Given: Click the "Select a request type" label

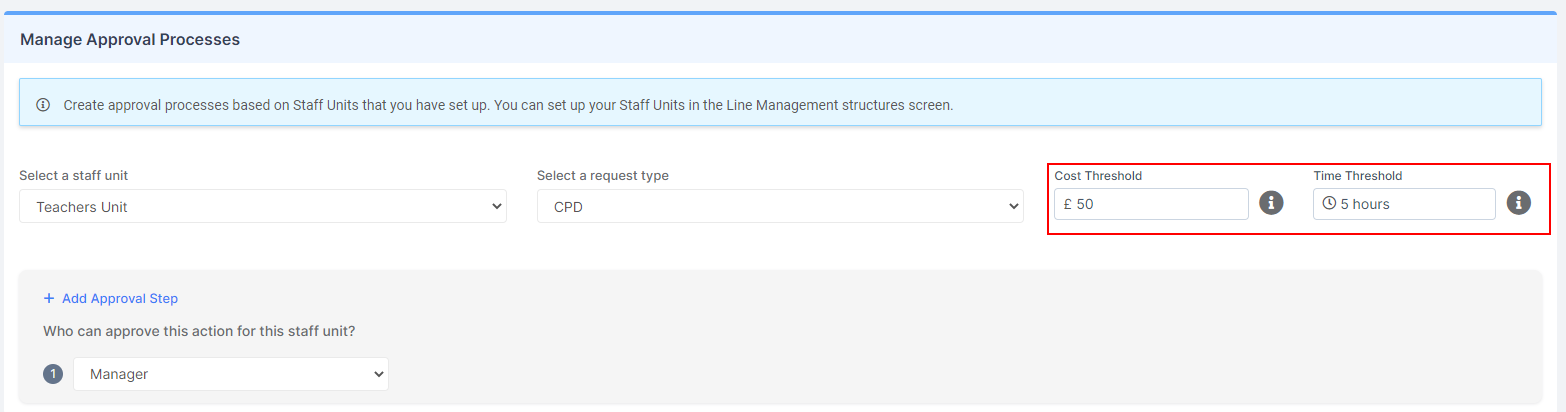Looking at the screenshot, I should (x=603, y=176).
